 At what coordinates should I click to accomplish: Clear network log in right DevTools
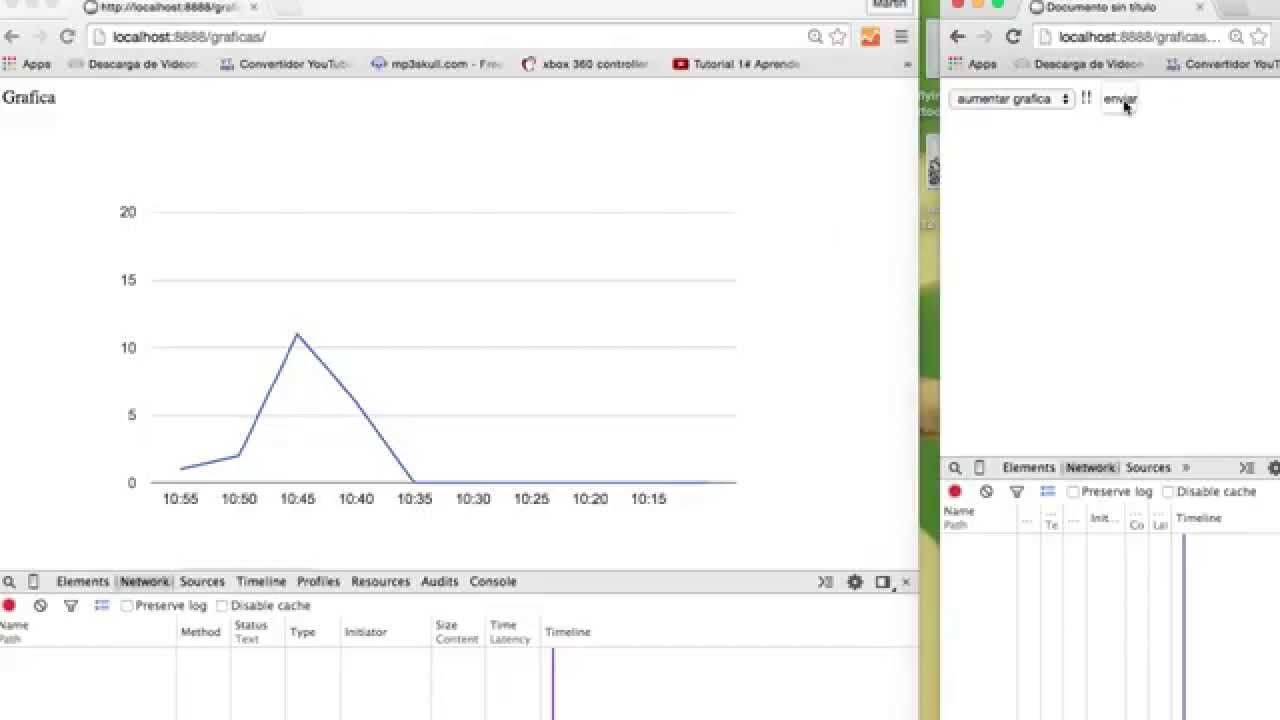click(986, 492)
